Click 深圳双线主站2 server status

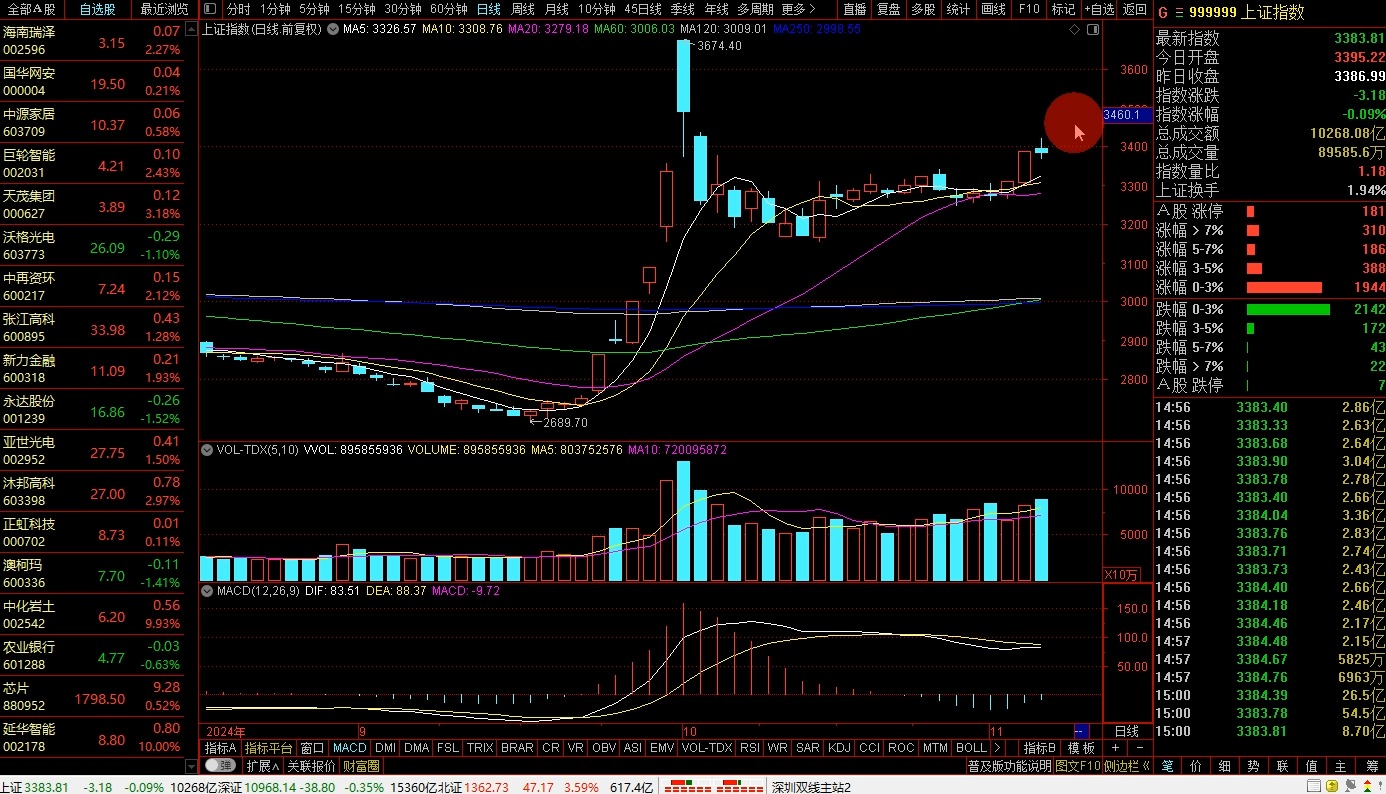pyautogui.click(x=811, y=787)
